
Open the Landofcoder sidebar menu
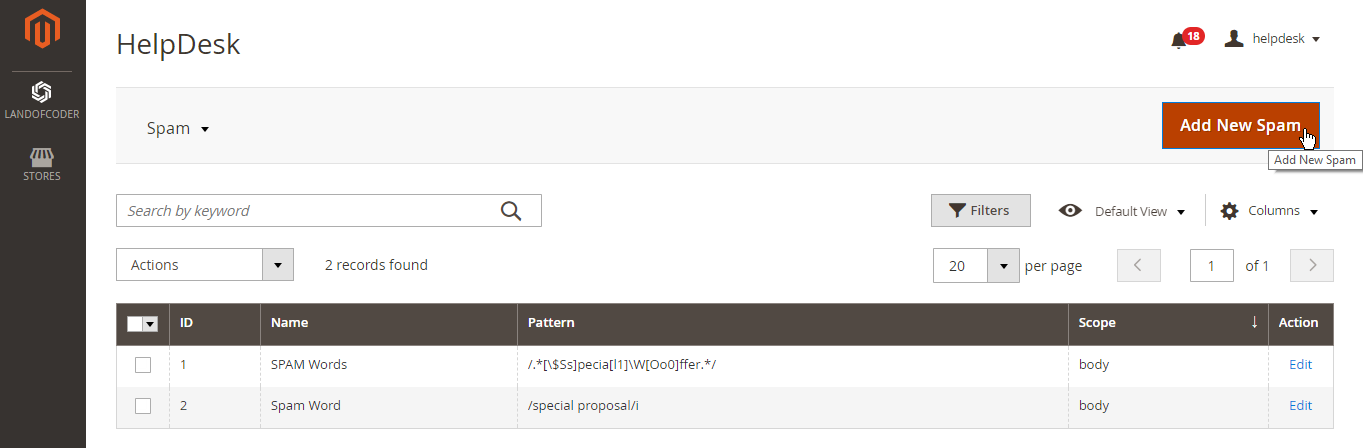(42, 101)
